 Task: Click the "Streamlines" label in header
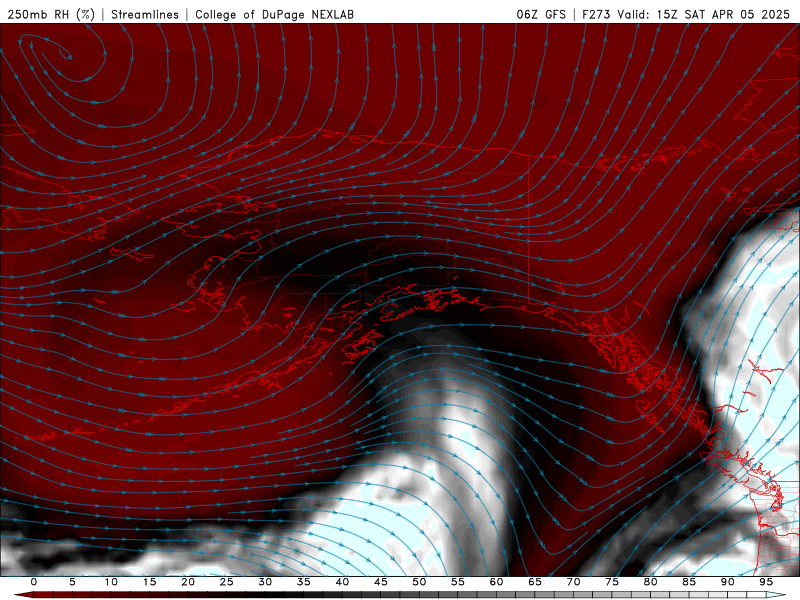coord(145,14)
